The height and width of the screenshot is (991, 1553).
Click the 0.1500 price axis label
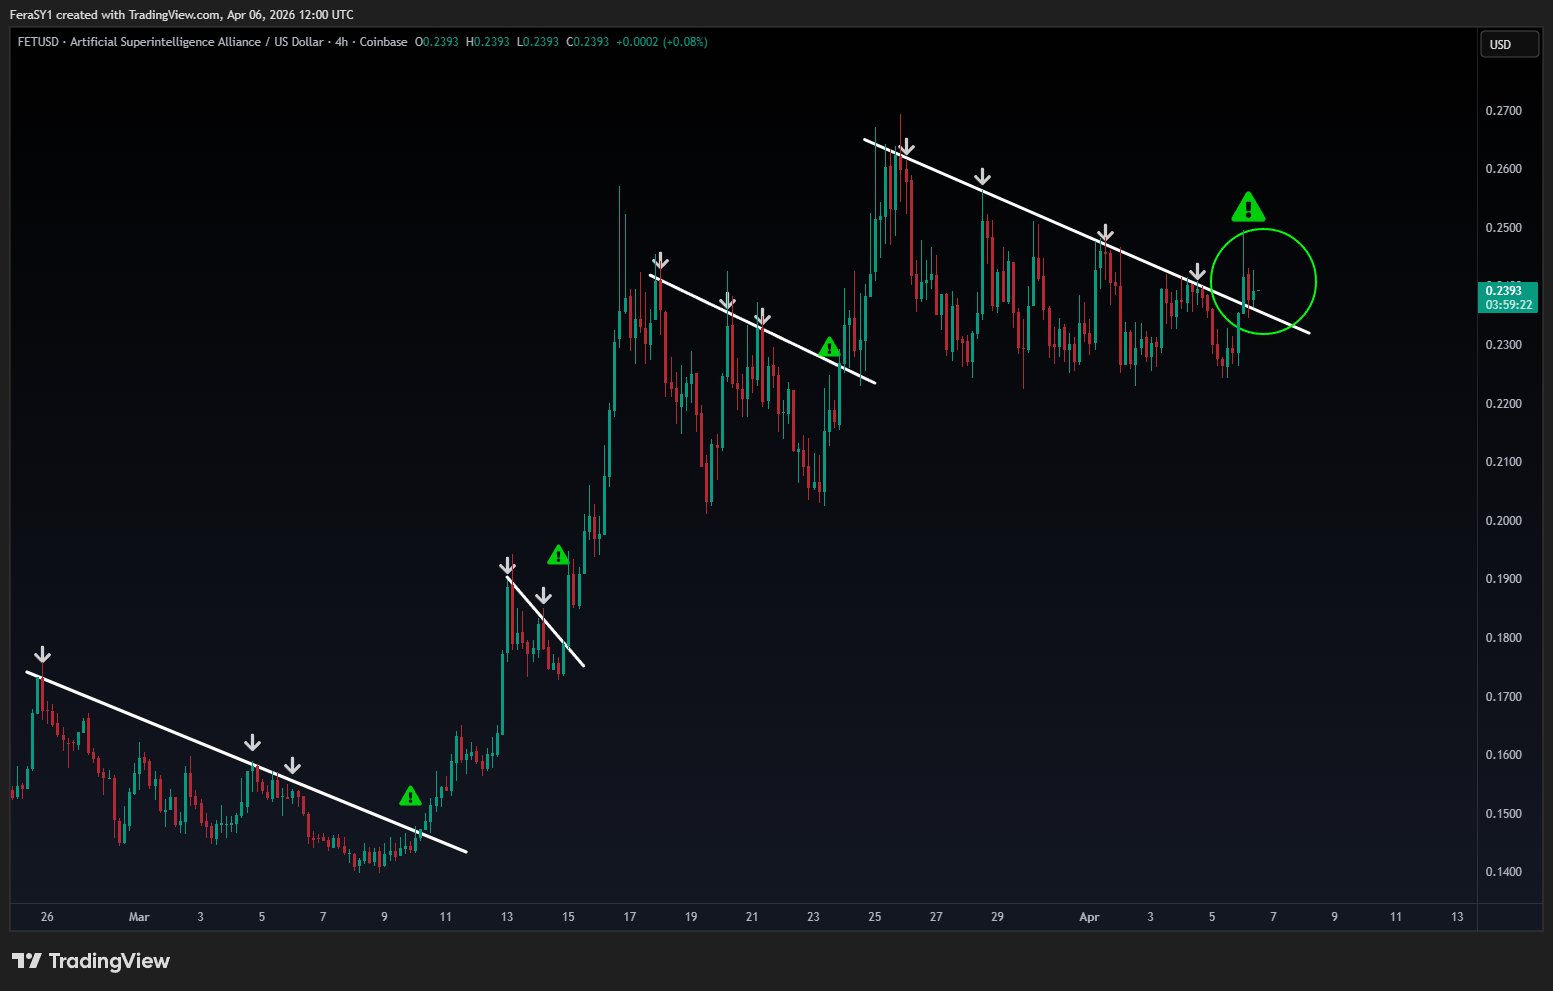pos(1504,814)
